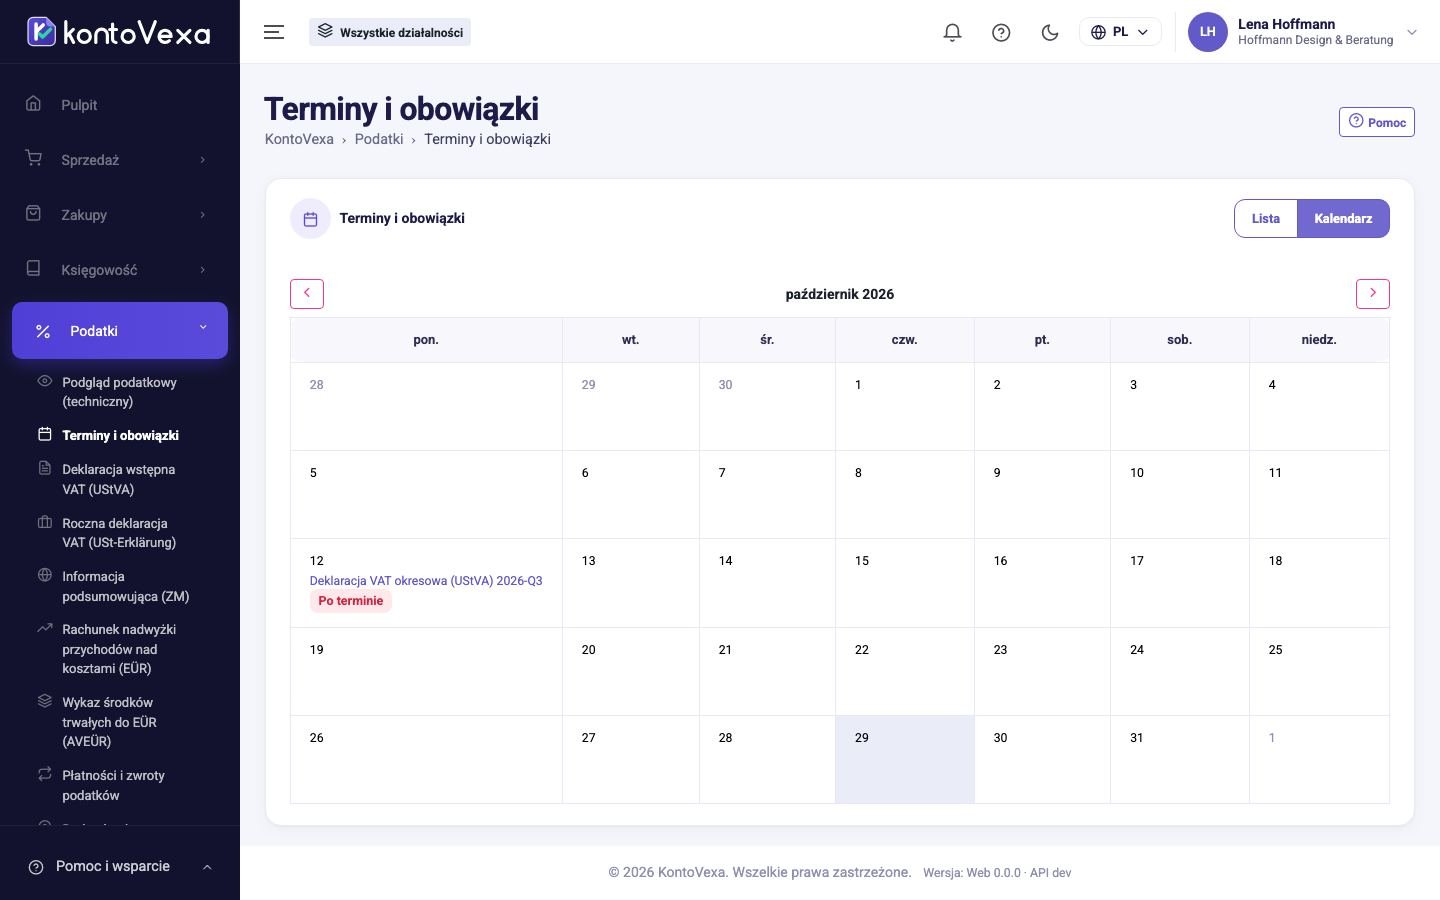The height and width of the screenshot is (900, 1440).
Task: Collapse the Podatki sidebar section
Action: (x=120, y=330)
